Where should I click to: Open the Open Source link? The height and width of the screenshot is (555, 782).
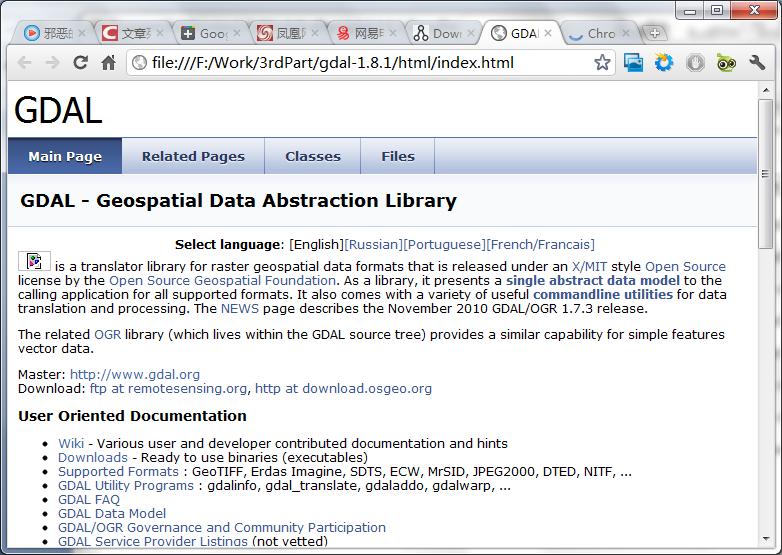tap(685, 266)
